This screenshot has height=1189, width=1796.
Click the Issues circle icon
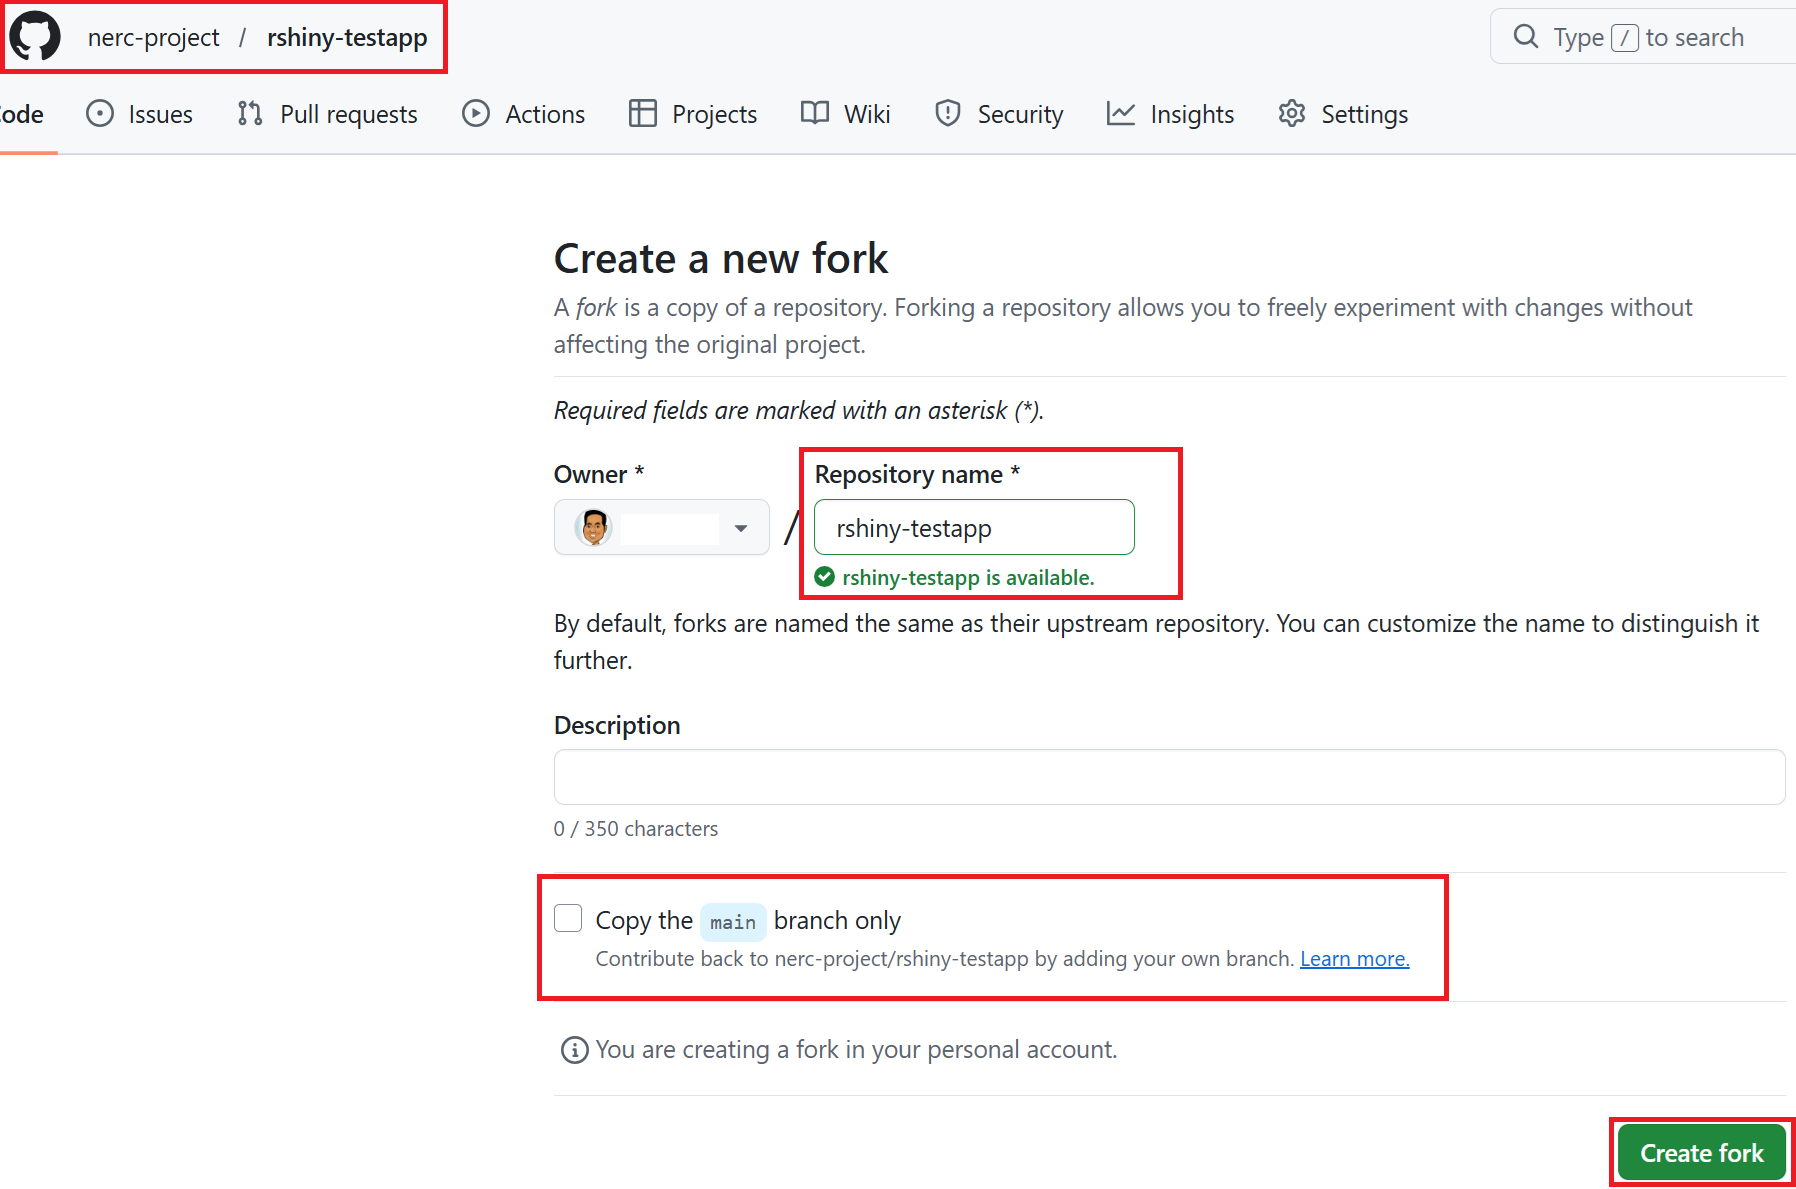(100, 114)
